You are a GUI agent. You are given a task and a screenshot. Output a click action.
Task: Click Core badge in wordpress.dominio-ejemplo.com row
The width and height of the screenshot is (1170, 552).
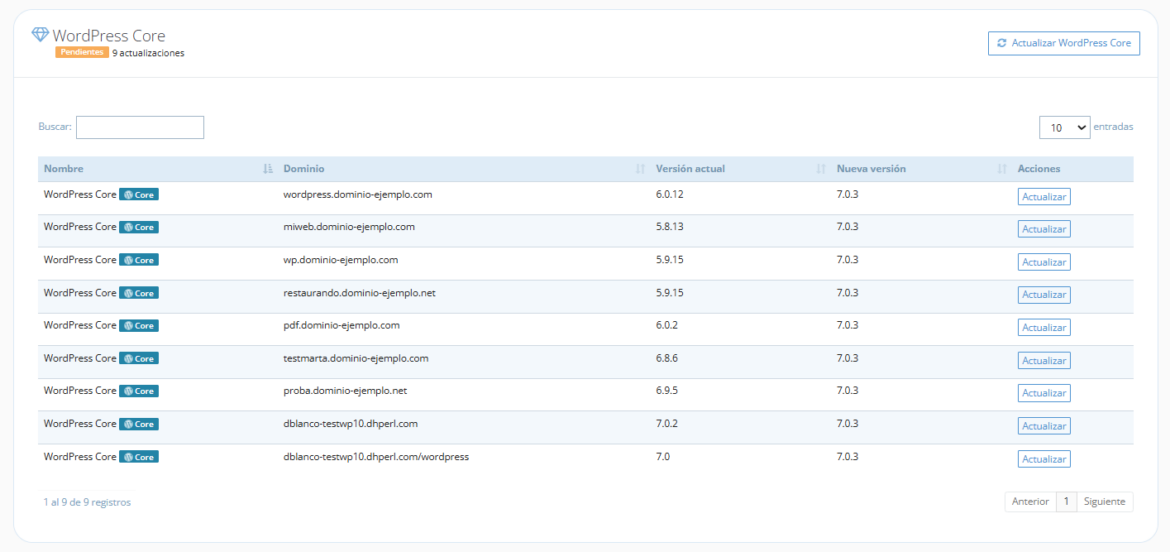click(x=139, y=195)
